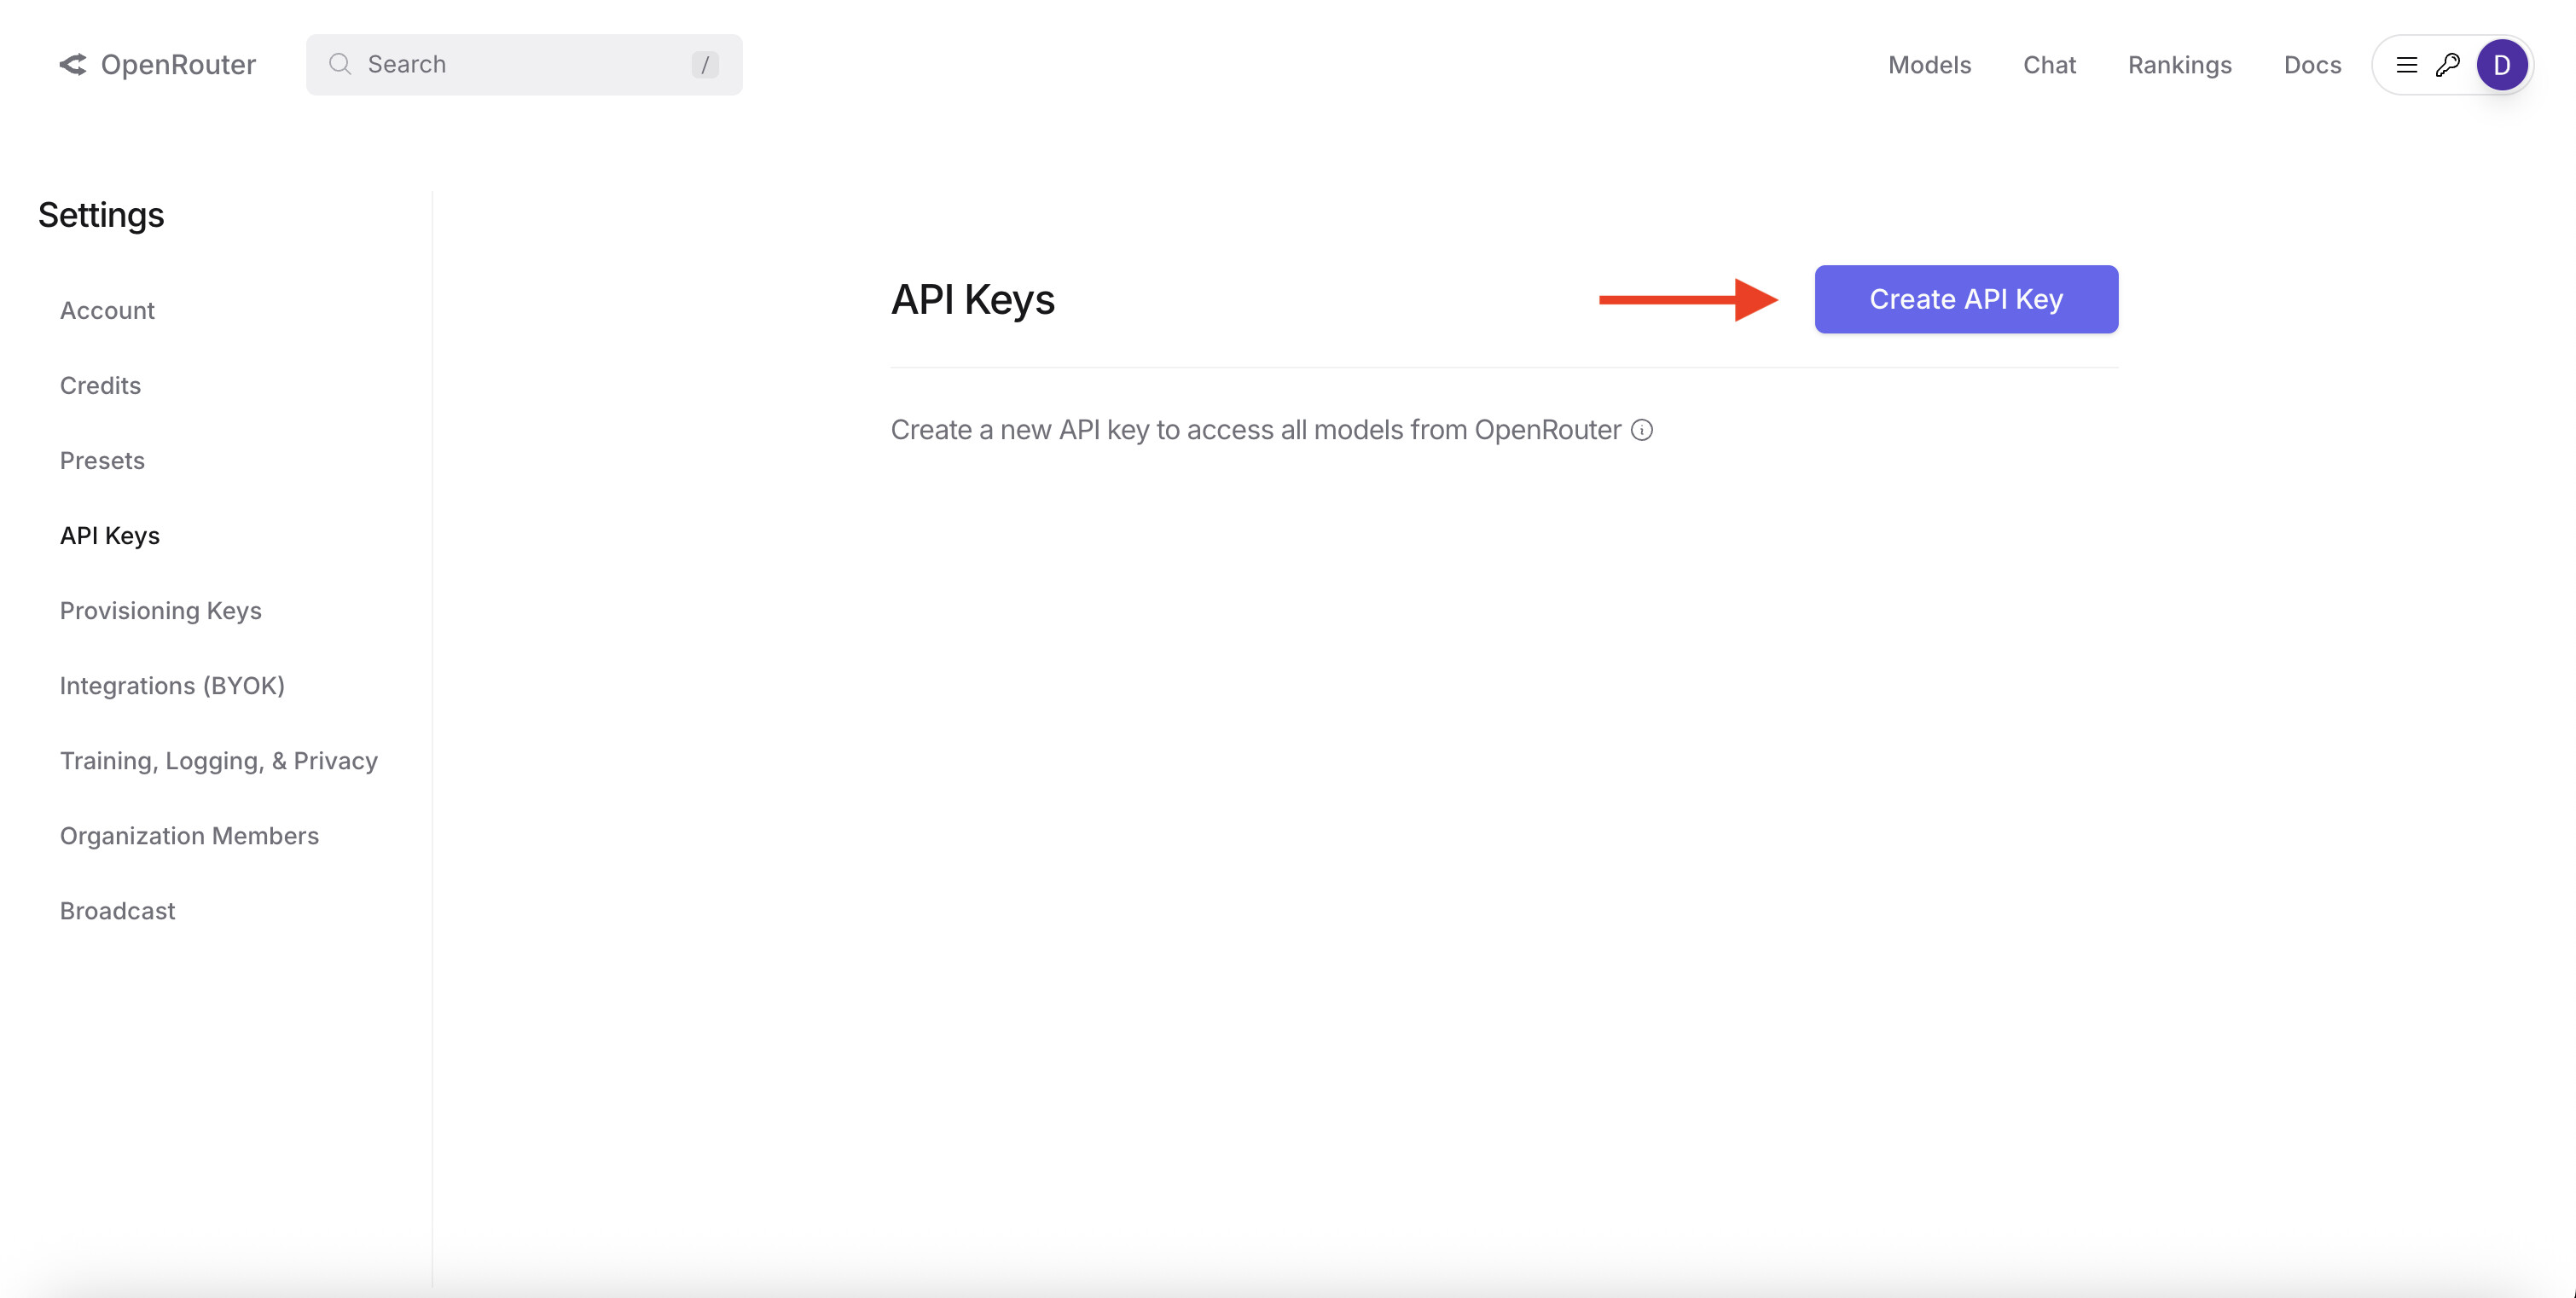
Task: Click the key icon in header
Action: 2447,65
